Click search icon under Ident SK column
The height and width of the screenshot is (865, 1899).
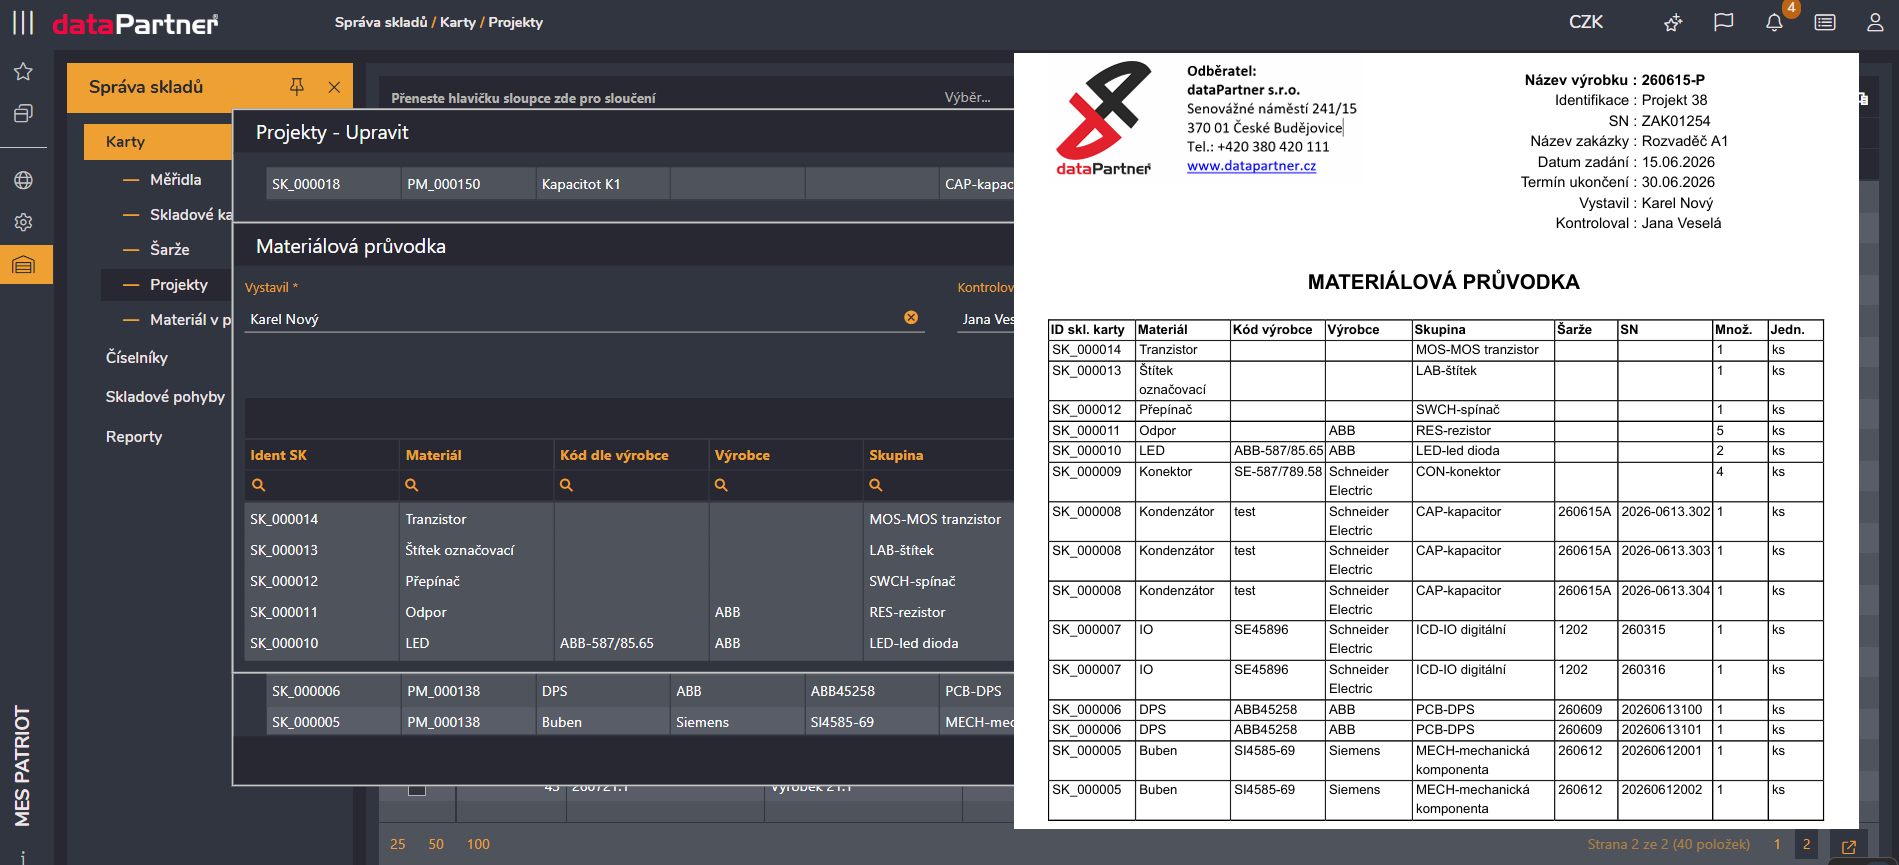click(259, 485)
